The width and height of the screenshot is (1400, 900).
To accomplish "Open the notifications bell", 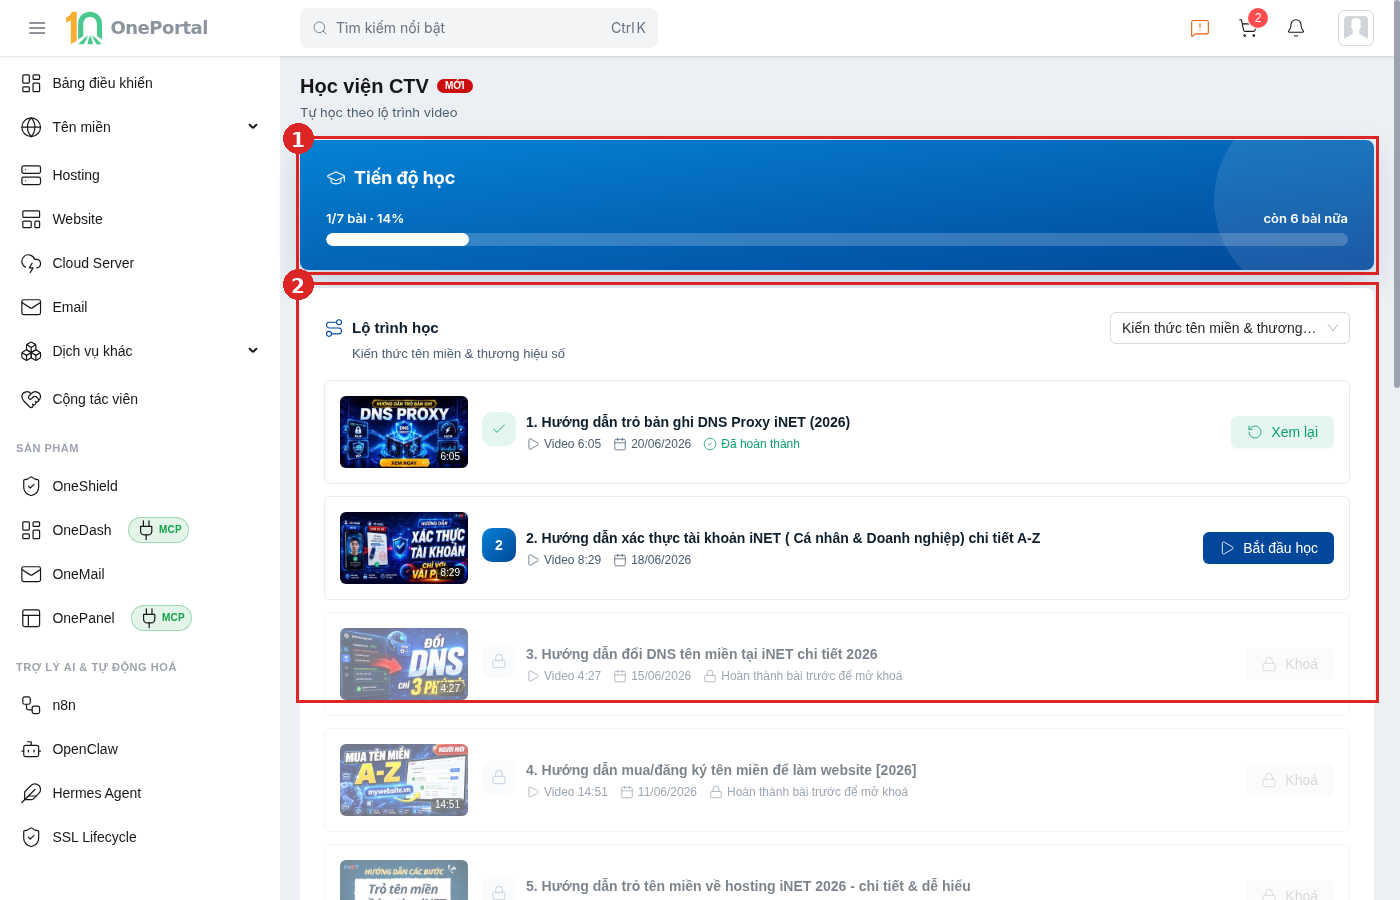I will pyautogui.click(x=1296, y=28).
